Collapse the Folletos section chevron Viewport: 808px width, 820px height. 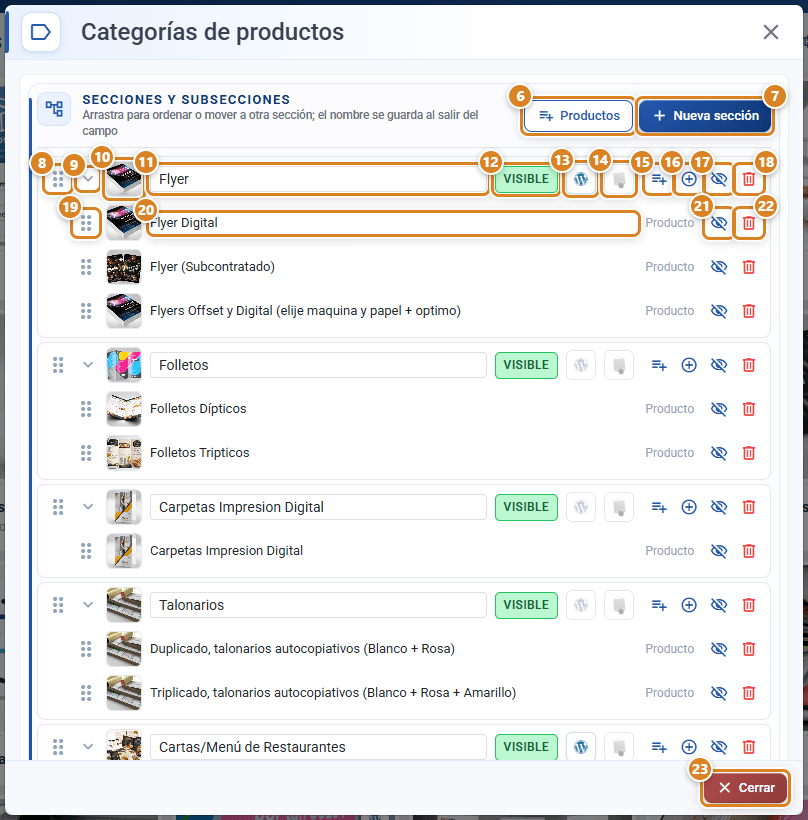(x=88, y=365)
